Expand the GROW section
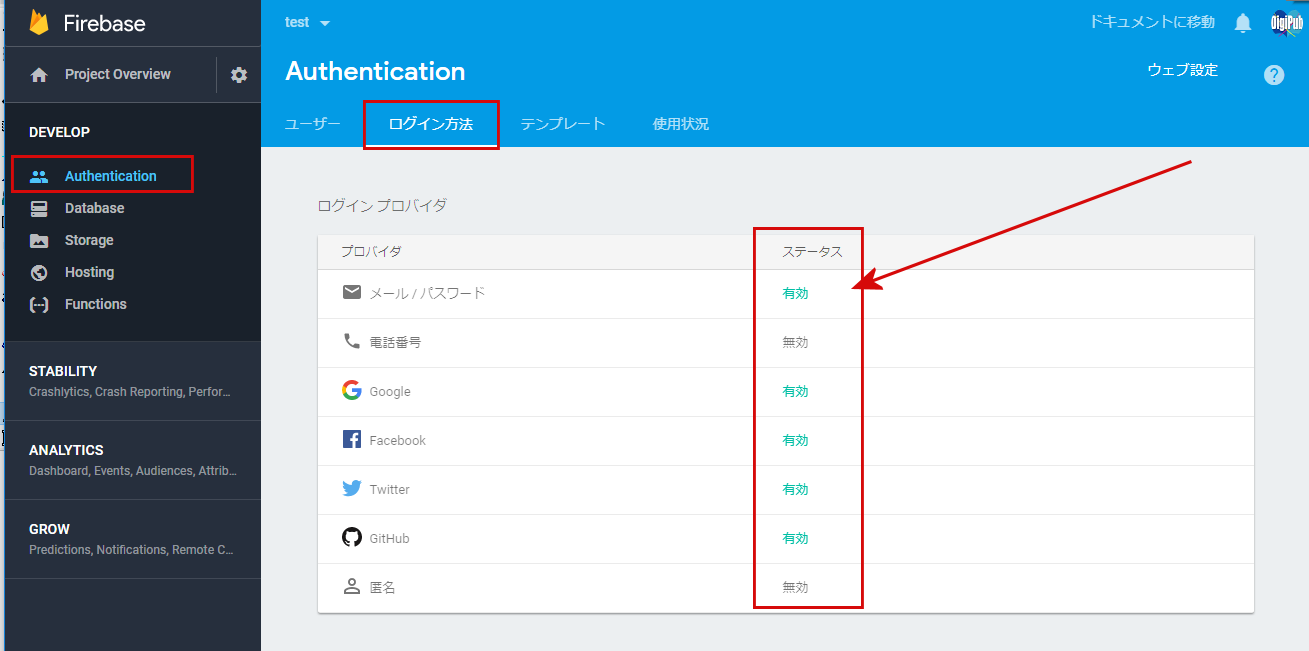The image size is (1309, 651). pyautogui.click(x=133, y=539)
